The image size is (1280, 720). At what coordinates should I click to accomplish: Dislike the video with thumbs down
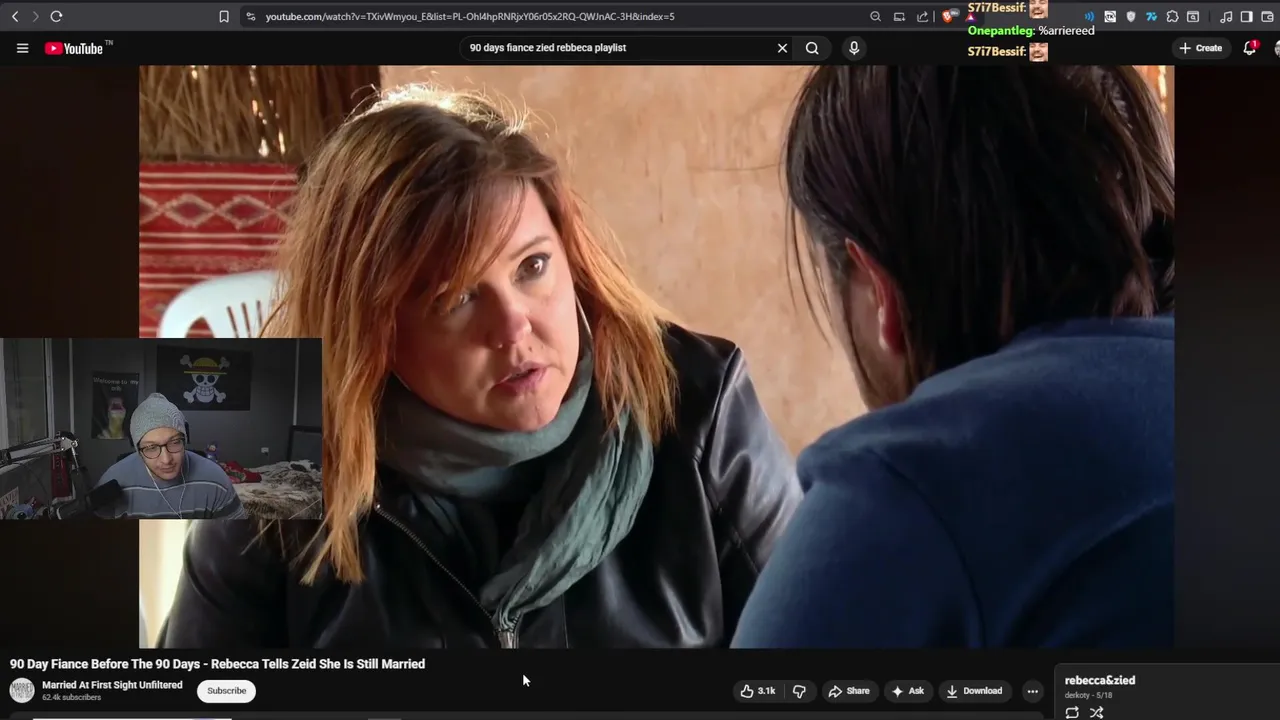pos(799,691)
